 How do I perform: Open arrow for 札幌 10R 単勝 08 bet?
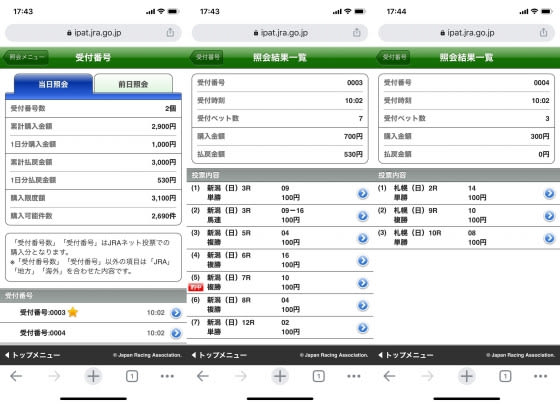[x=549, y=238]
